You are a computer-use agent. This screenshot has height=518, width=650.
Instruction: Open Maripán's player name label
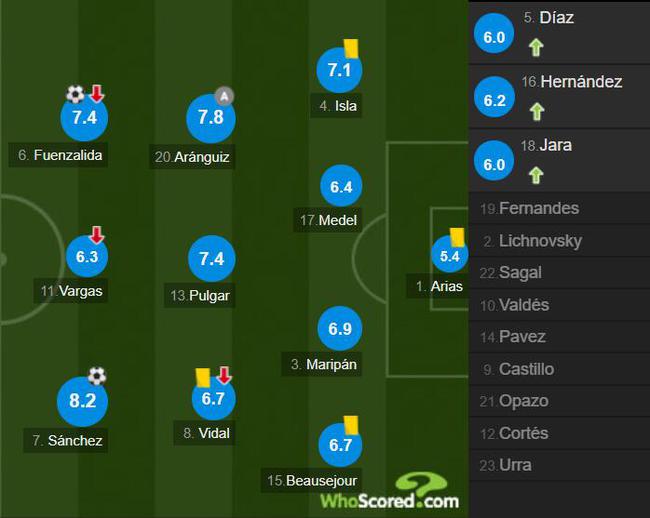(x=322, y=364)
